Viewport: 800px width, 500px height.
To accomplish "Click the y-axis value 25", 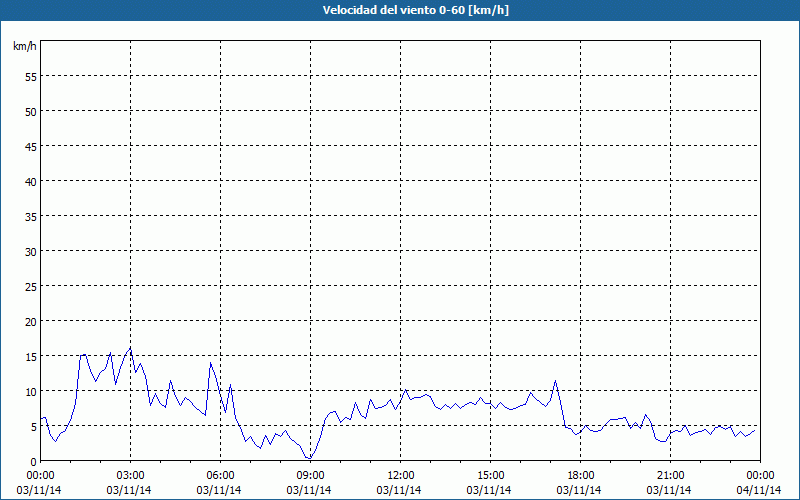I will (31, 286).
